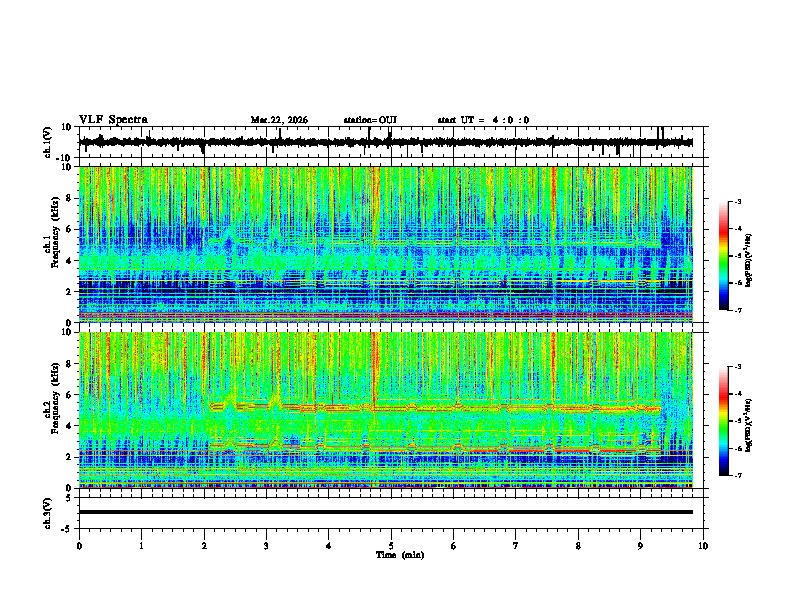Click the "6" kHz tick on ch.1 frequency axis
Image resolution: width=792 pixels, height=612 pixels.
point(70,230)
